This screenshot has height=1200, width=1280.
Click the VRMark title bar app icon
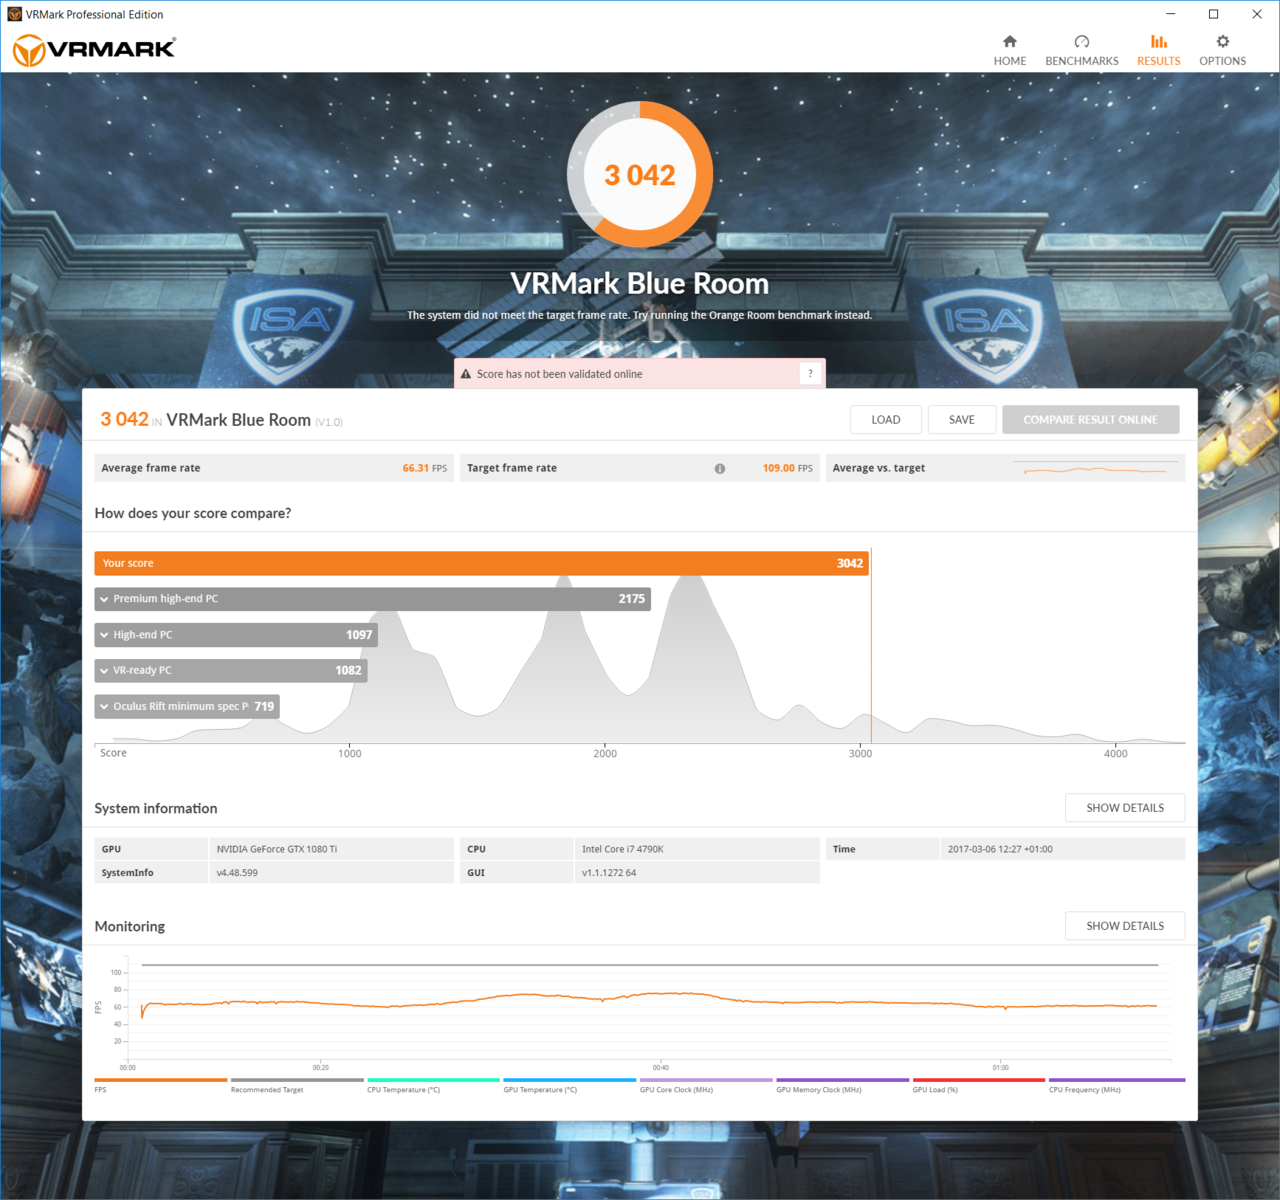14,14
